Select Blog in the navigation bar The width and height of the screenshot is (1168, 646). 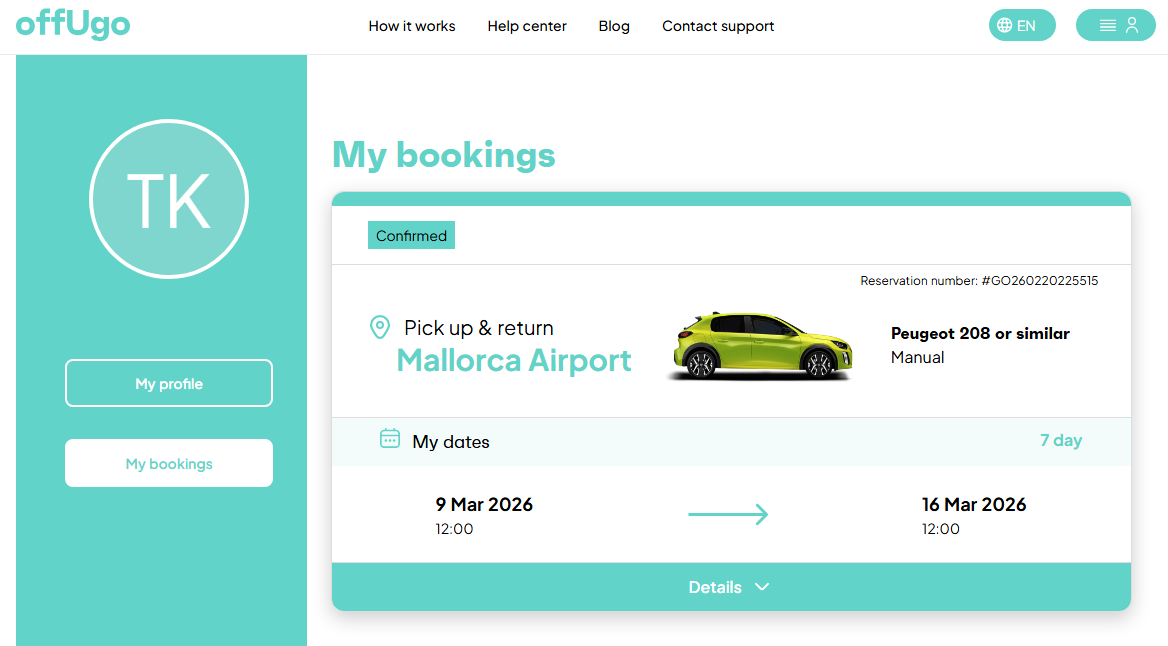point(614,26)
